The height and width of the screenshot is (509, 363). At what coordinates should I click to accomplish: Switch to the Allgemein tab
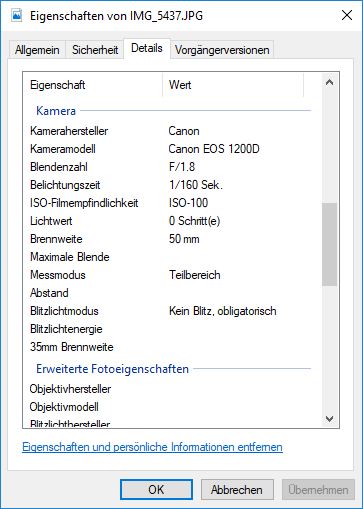click(x=37, y=50)
